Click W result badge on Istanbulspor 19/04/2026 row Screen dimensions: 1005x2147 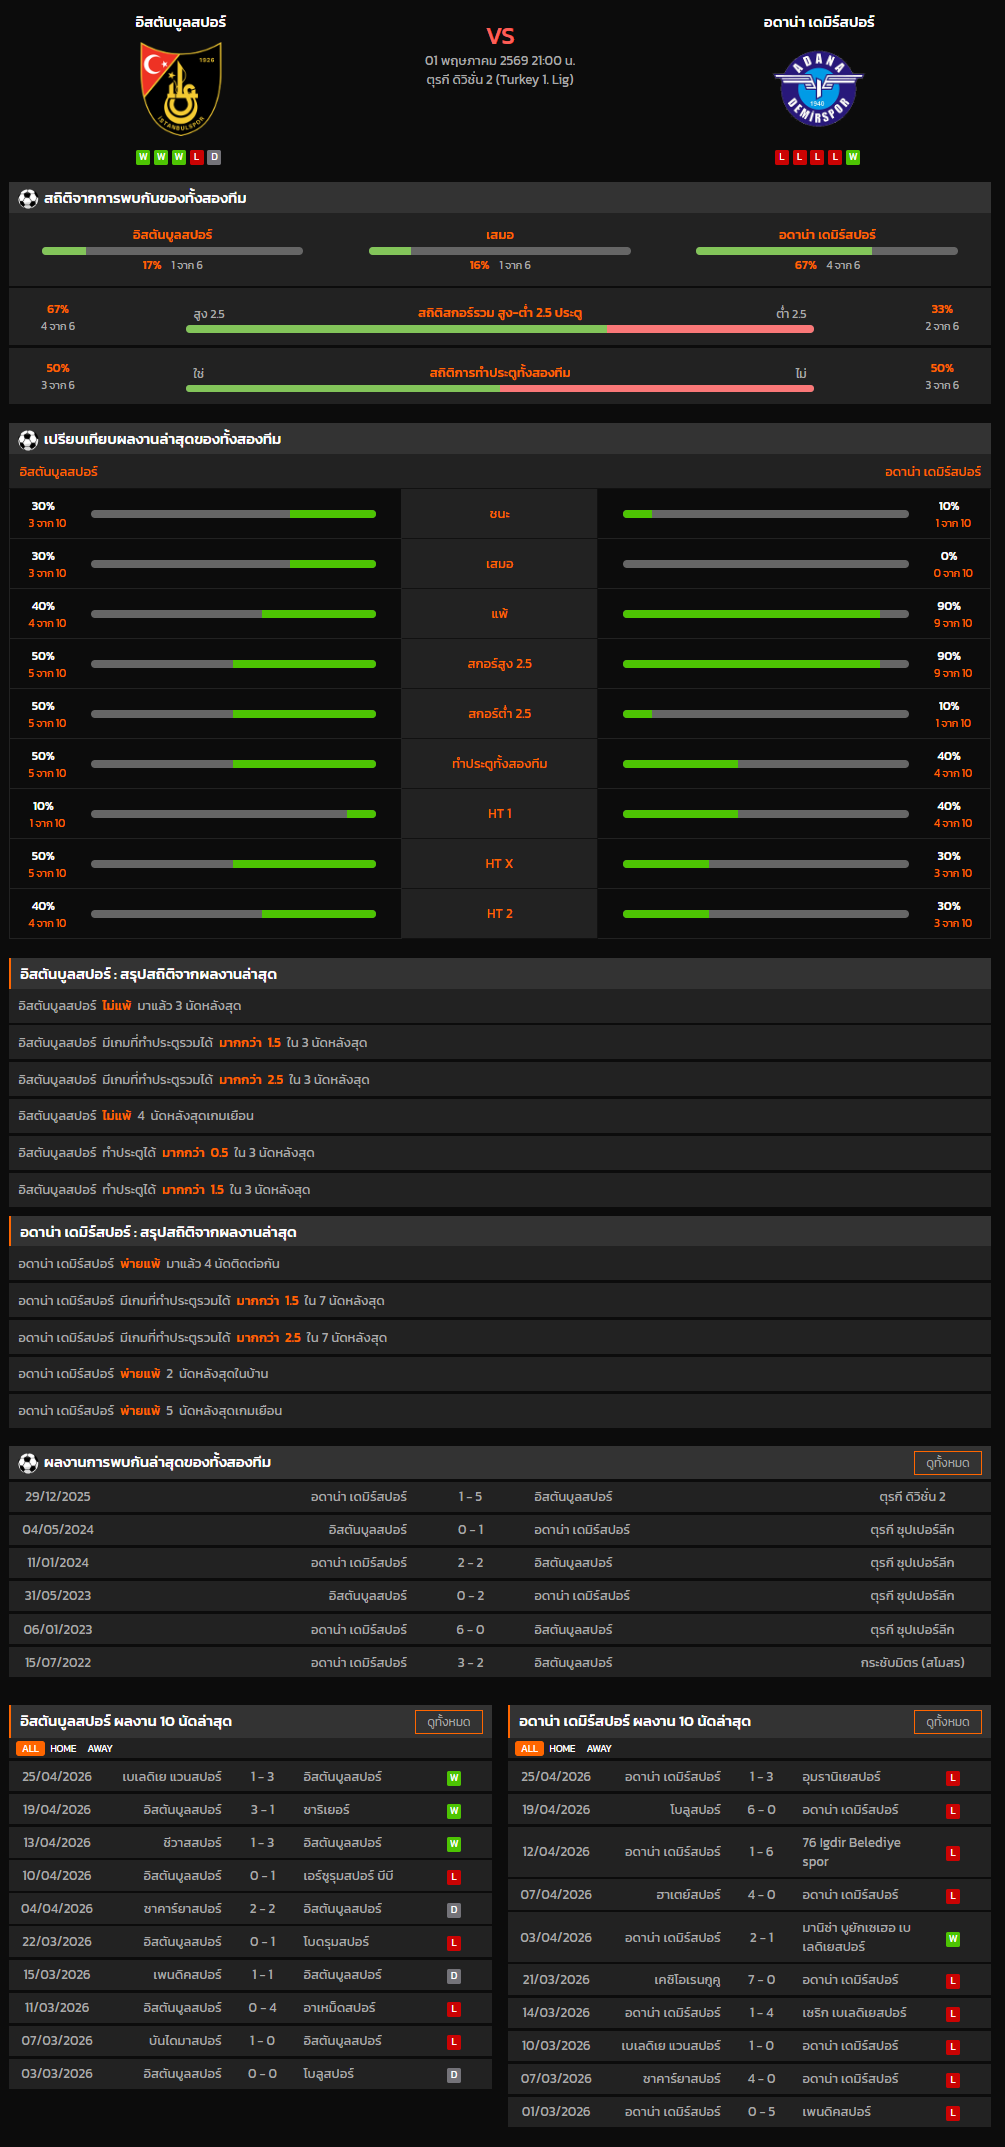[454, 1811]
